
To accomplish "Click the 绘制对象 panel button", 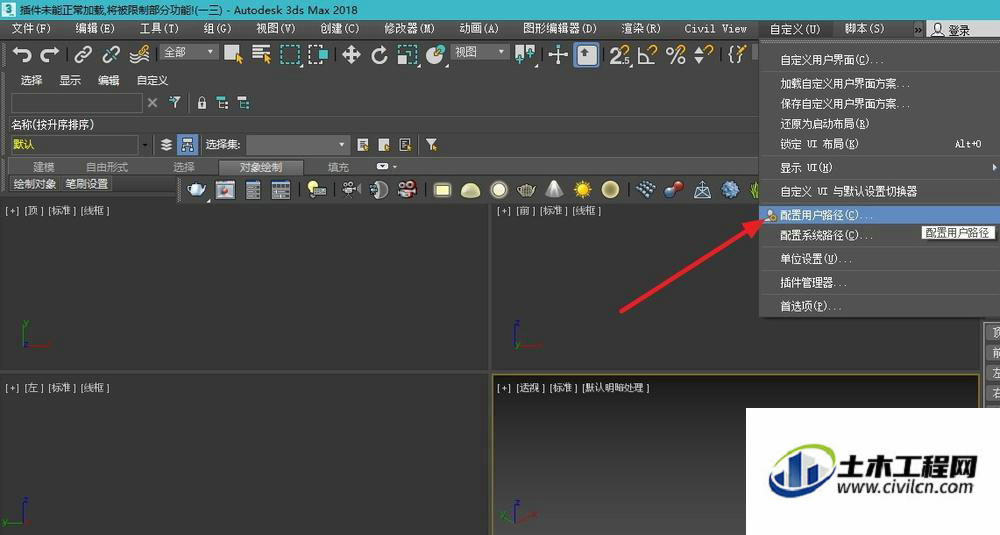I will click(x=34, y=184).
